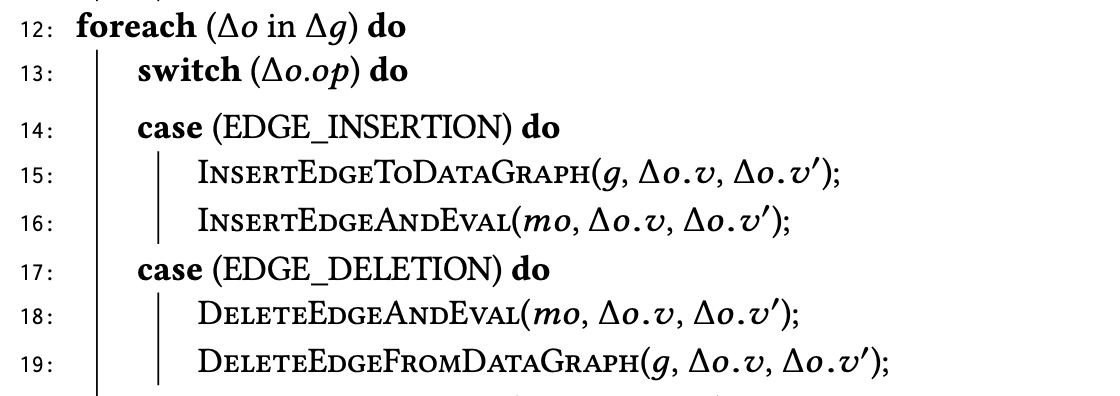
Task: Click EDGE_INSERTION case label
Action: [x=362, y=129]
